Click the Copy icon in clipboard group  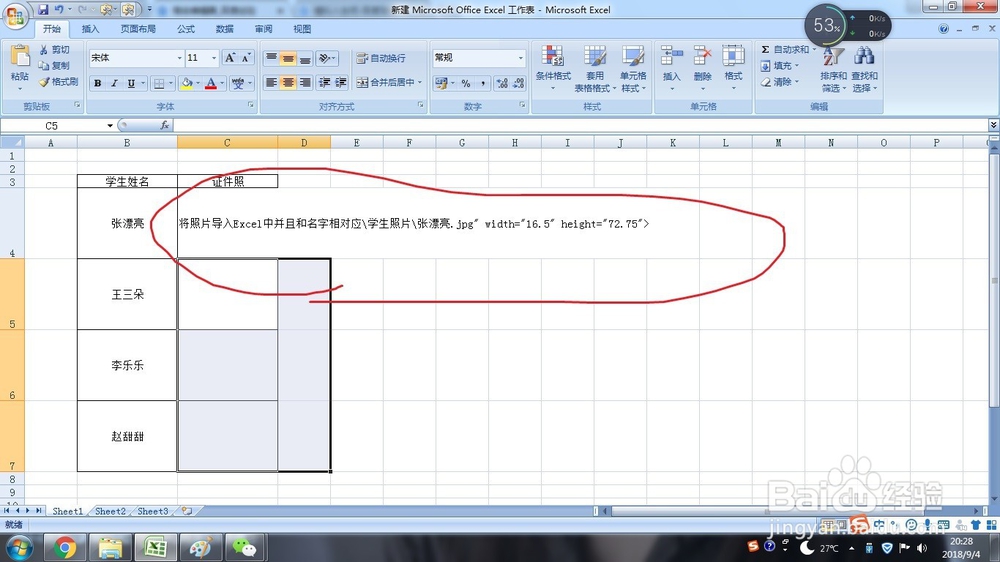pos(43,66)
